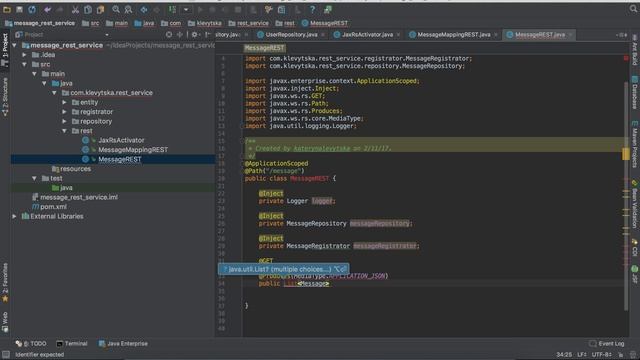This screenshot has height=360, width=640.
Task: Click the Copy toolbar icon
Action: [x=88, y=9]
